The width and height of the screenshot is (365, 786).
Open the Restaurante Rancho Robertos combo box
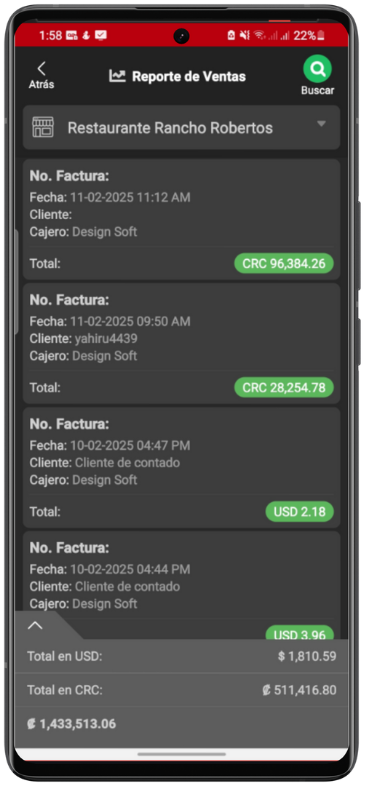(x=181, y=127)
